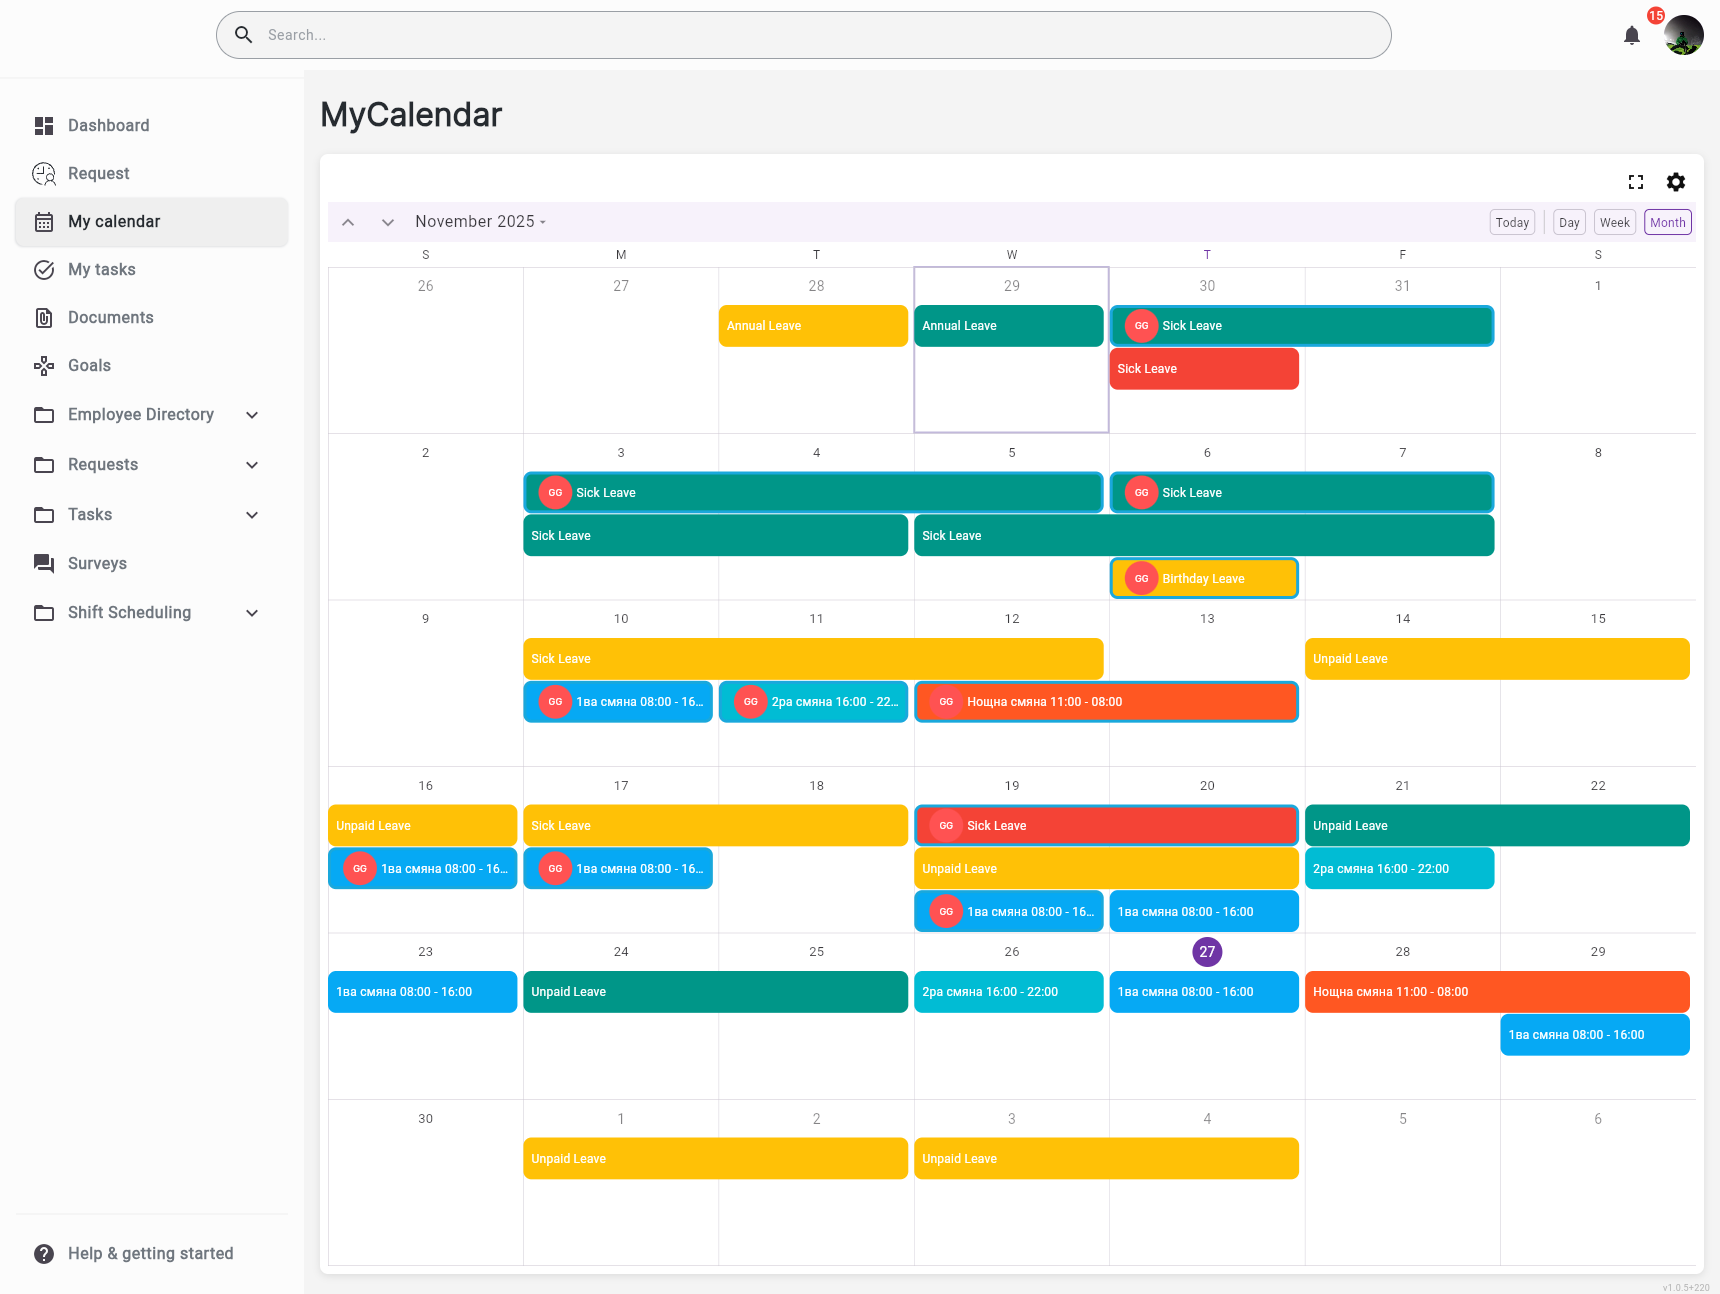The image size is (1720, 1294).
Task: Open calendar settings gear
Action: click(x=1675, y=182)
